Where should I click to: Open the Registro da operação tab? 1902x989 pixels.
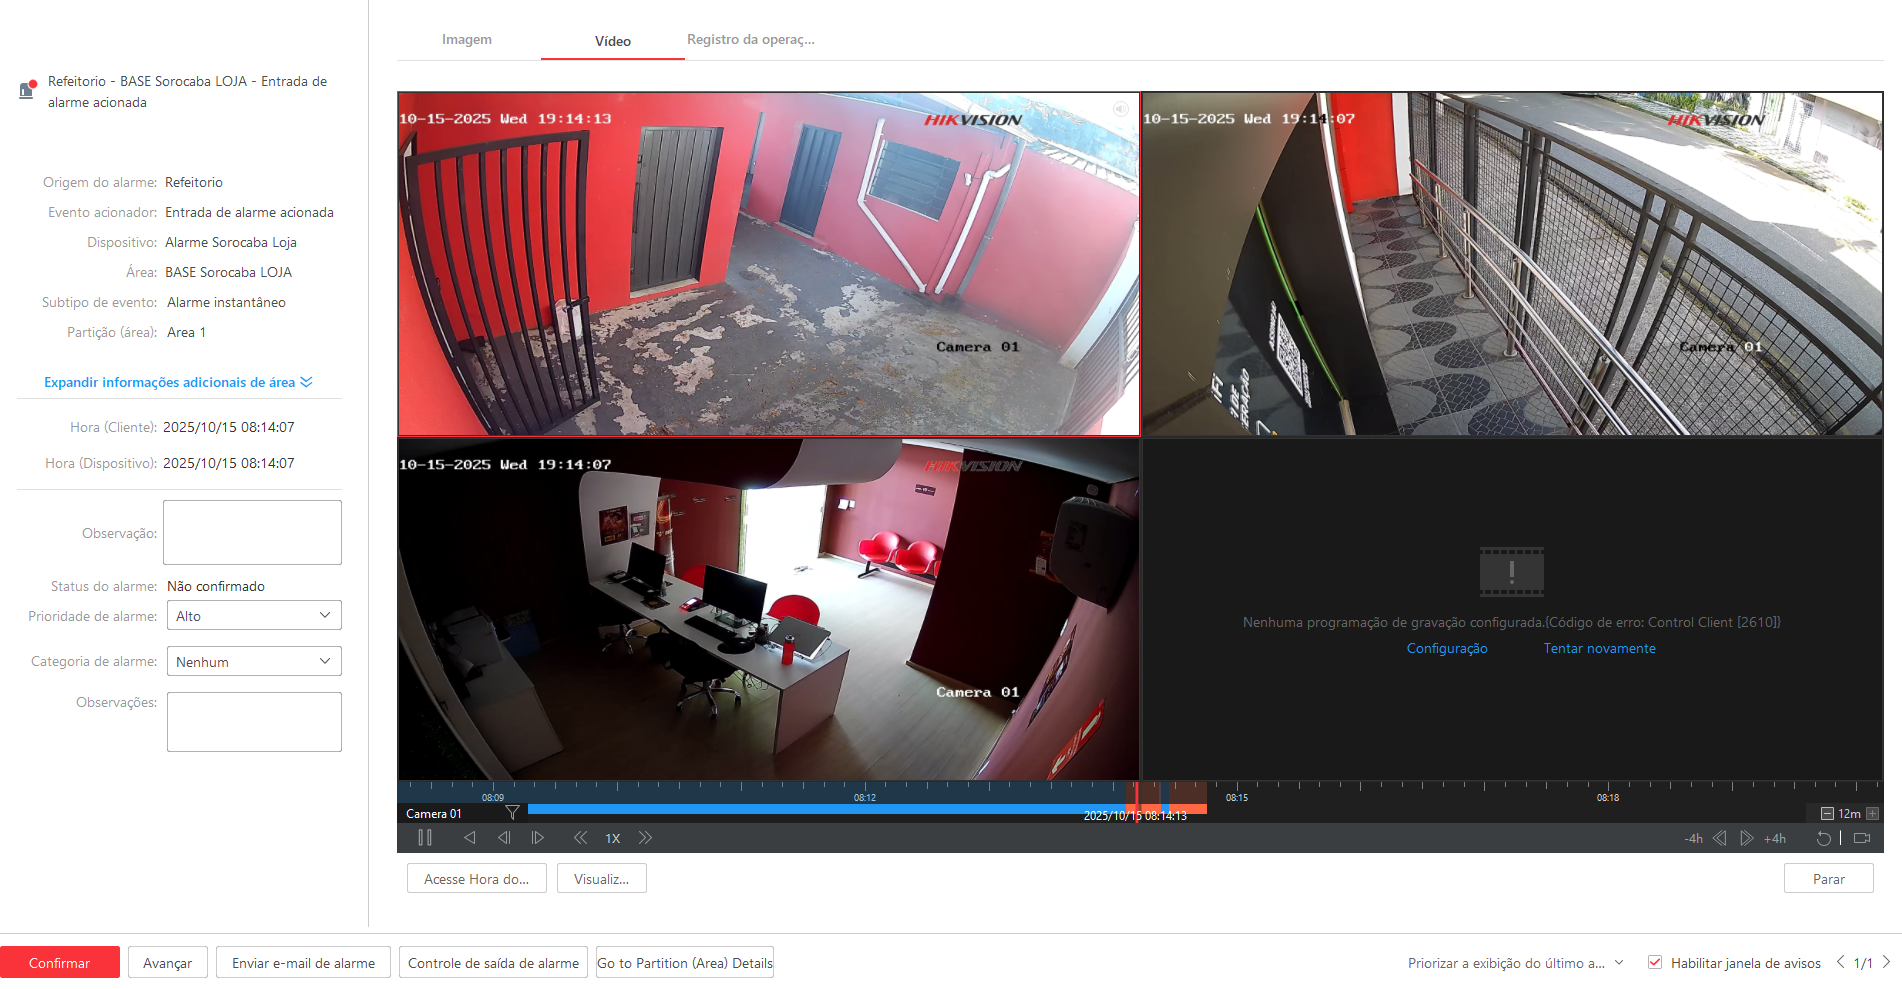751,40
